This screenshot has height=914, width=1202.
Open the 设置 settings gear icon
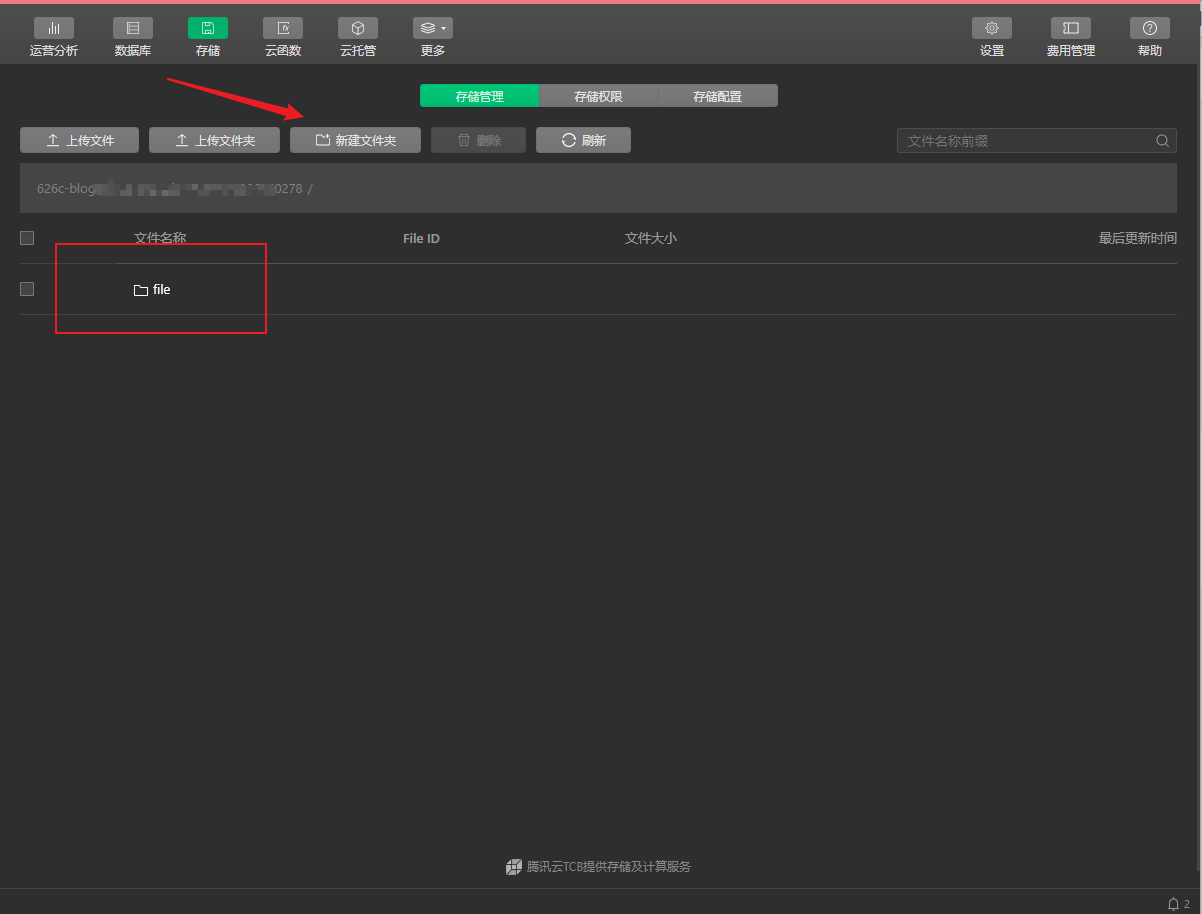click(x=992, y=28)
